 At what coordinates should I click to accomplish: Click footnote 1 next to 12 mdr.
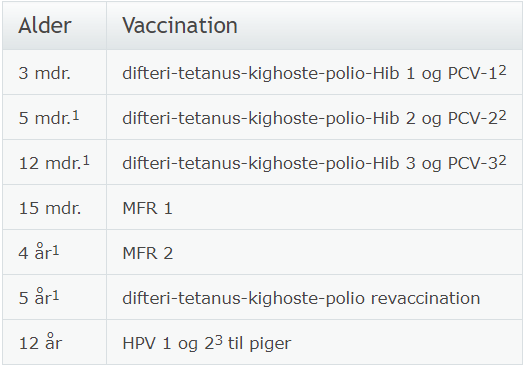pyautogui.click(x=86, y=161)
